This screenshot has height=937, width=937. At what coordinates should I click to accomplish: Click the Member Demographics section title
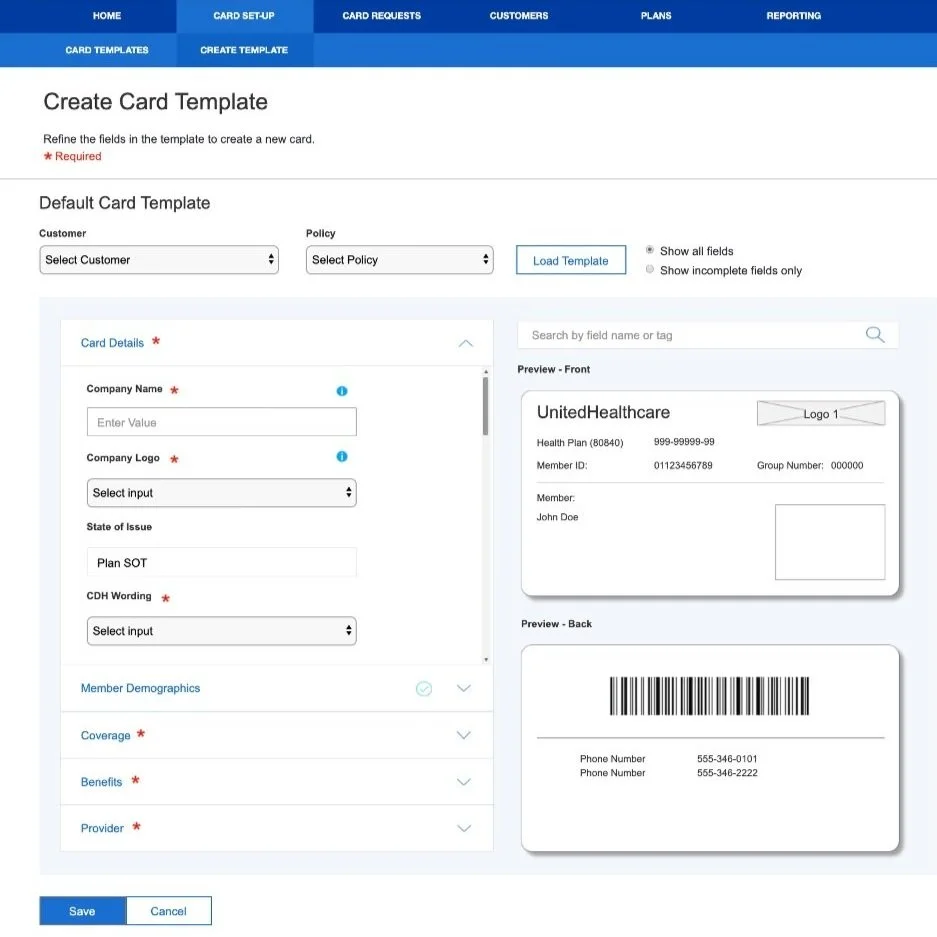tap(140, 688)
